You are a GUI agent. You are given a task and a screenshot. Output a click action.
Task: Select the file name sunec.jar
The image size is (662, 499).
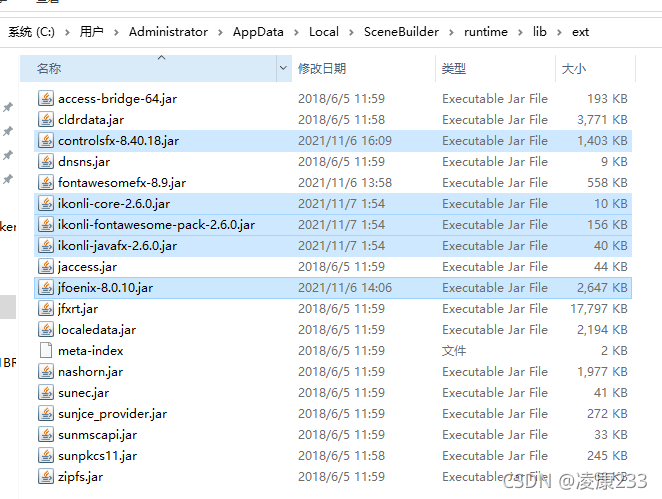pos(83,393)
